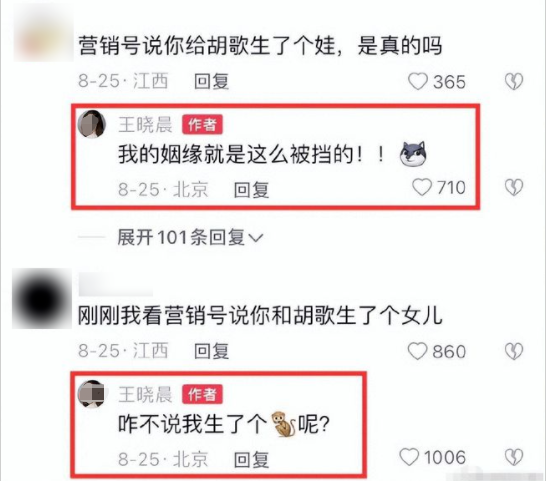
Task: Open 王晓晨 avatar in second reply
Action: click(x=91, y=394)
